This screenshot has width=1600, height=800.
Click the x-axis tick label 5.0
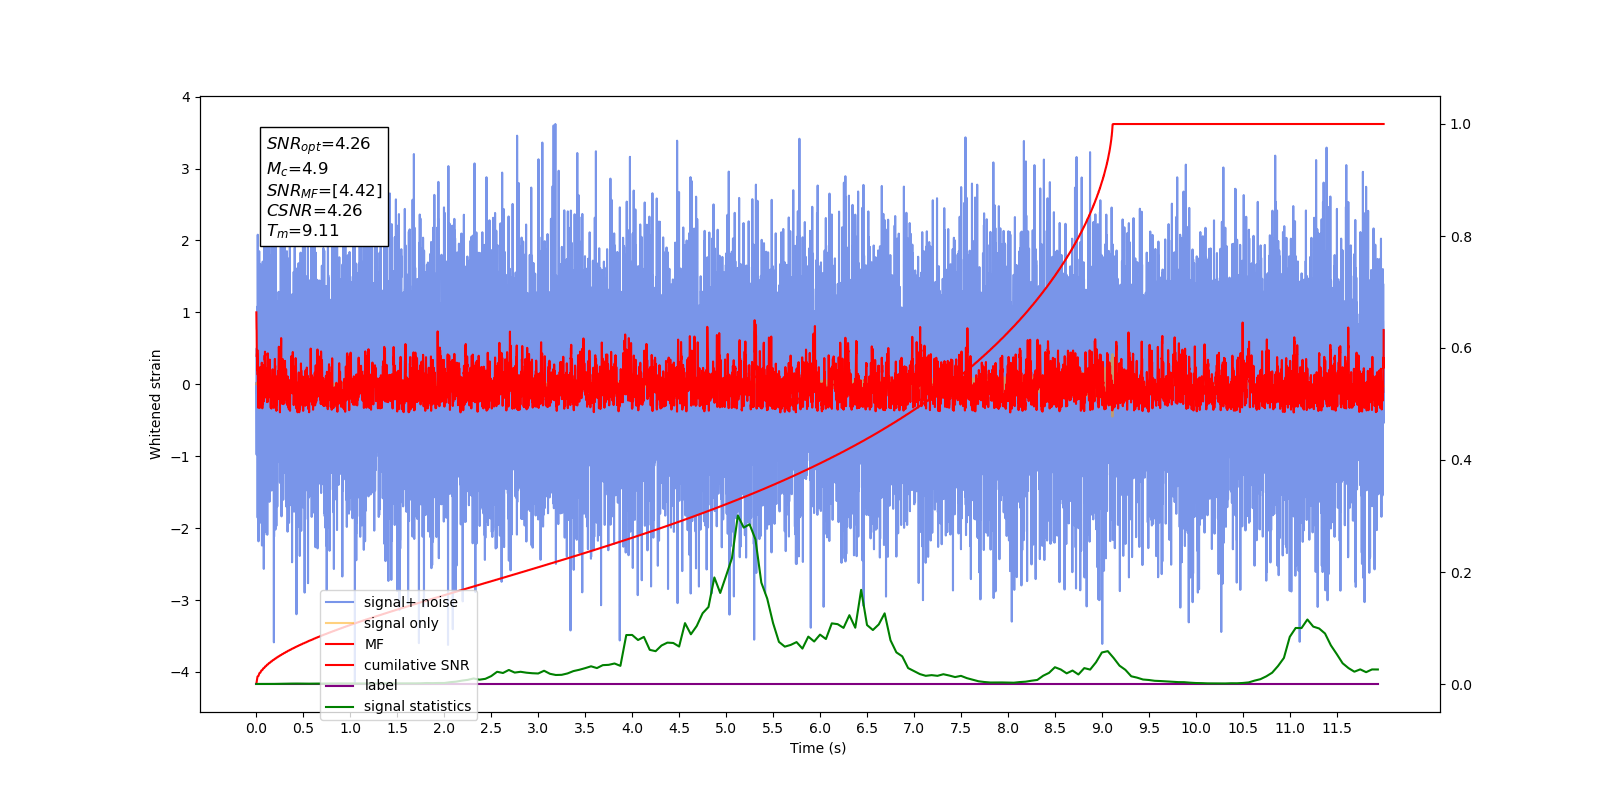click(726, 728)
